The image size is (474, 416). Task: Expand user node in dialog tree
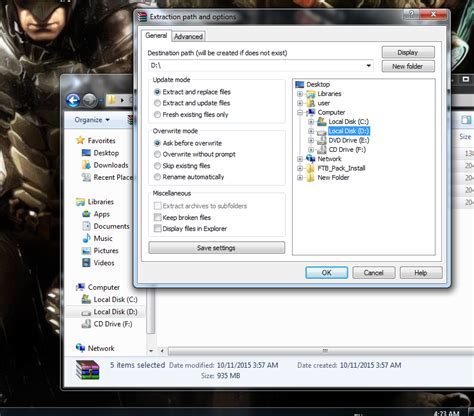click(x=300, y=103)
